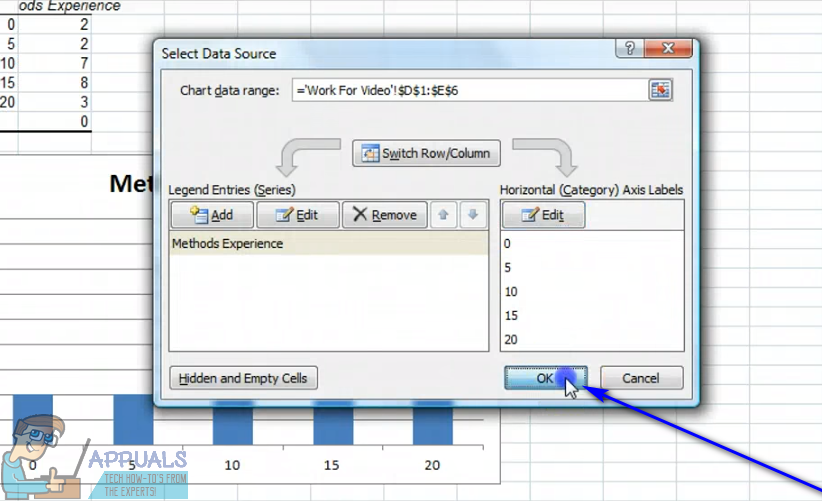Edit the selected legend series
The image size is (822, 501).
tap(297, 215)
